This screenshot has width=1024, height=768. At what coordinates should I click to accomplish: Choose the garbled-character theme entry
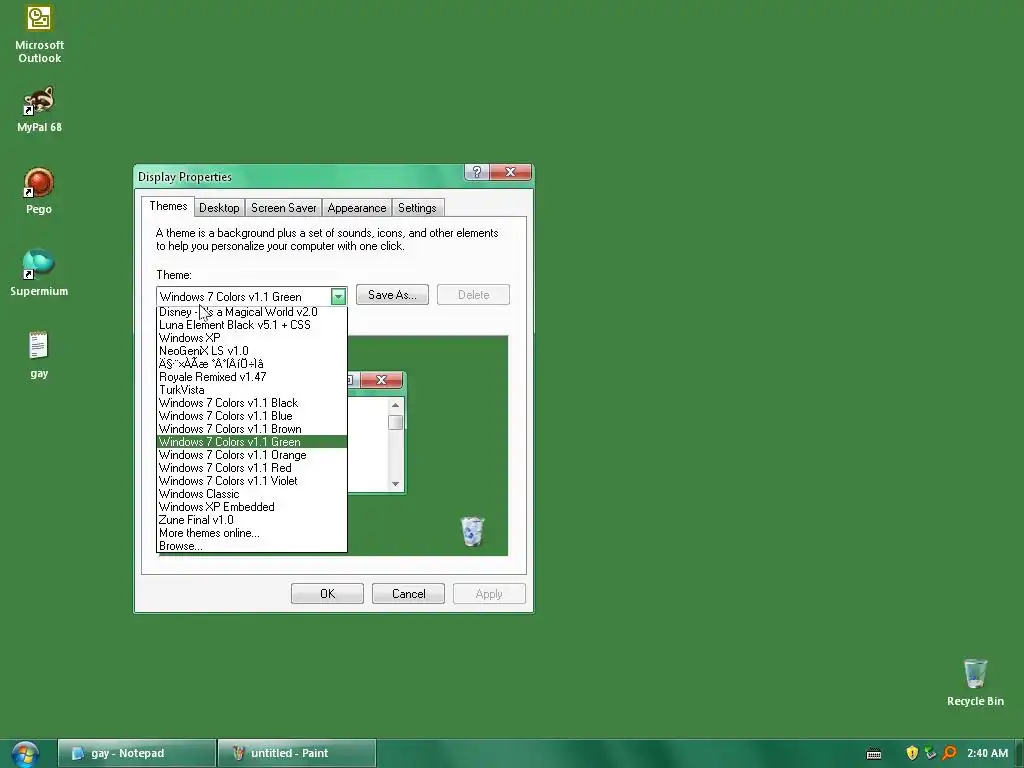pos(251,364)
